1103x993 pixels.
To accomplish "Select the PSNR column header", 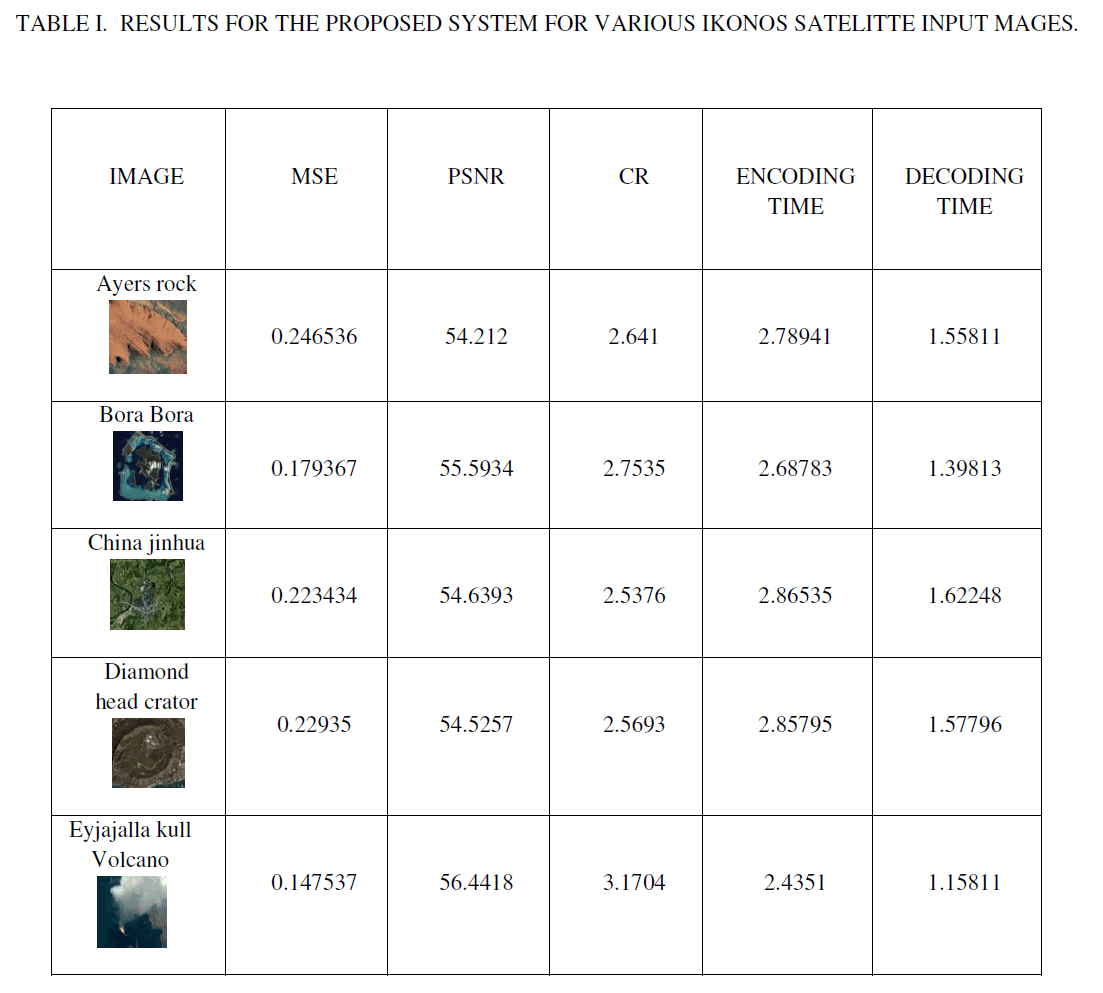I will [476, 177].
